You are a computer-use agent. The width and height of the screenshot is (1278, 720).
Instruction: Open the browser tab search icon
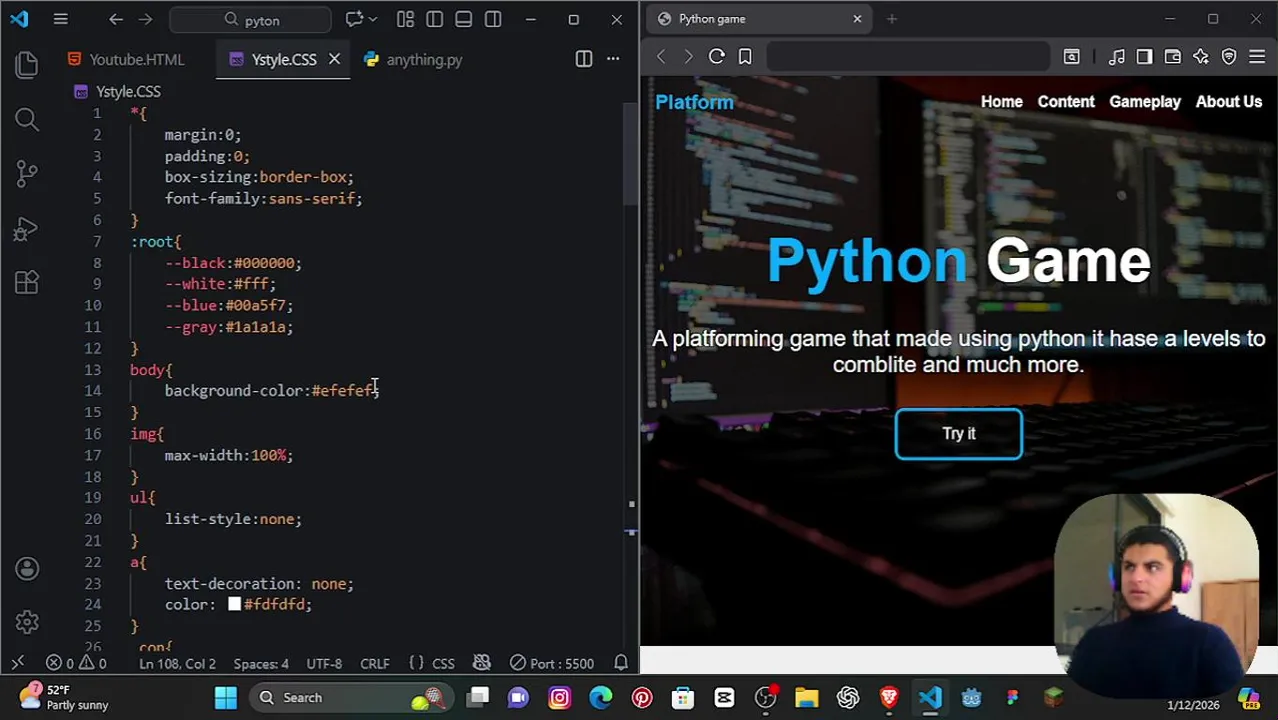click(1071, 57)
